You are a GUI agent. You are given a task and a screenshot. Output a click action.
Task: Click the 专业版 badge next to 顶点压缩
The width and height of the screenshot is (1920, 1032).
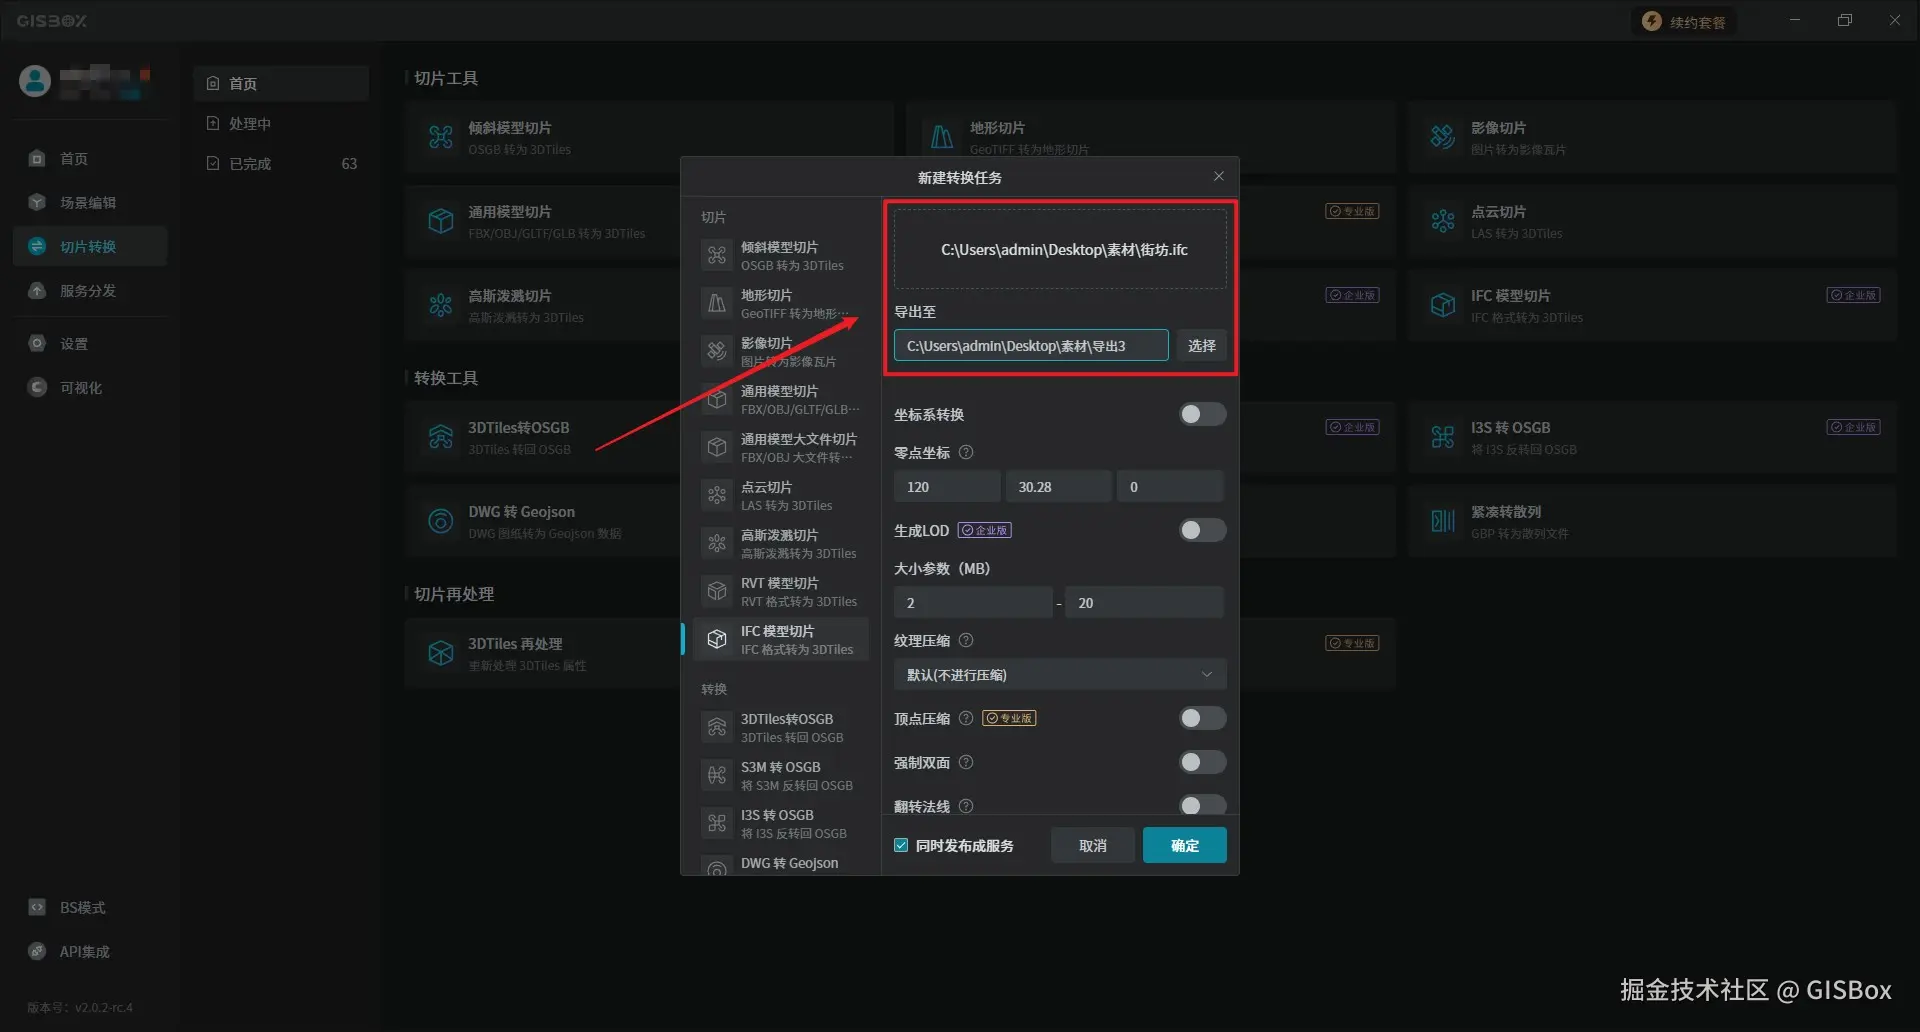1009,718
